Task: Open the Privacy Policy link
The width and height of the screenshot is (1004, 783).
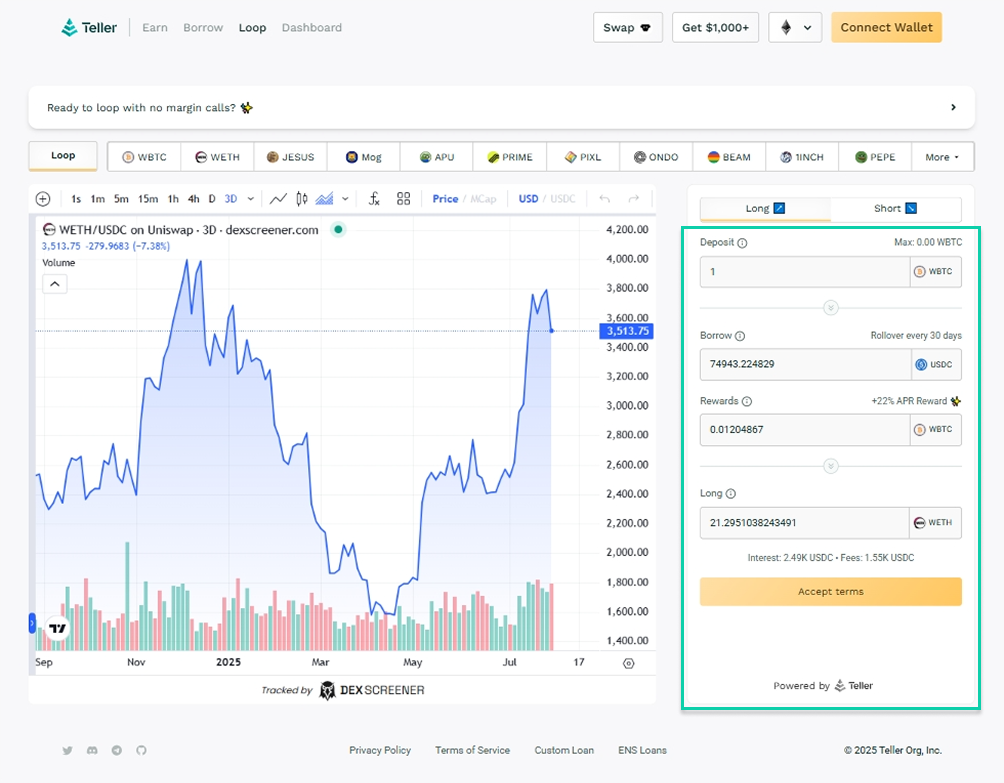Action: (x=380, y=750)
